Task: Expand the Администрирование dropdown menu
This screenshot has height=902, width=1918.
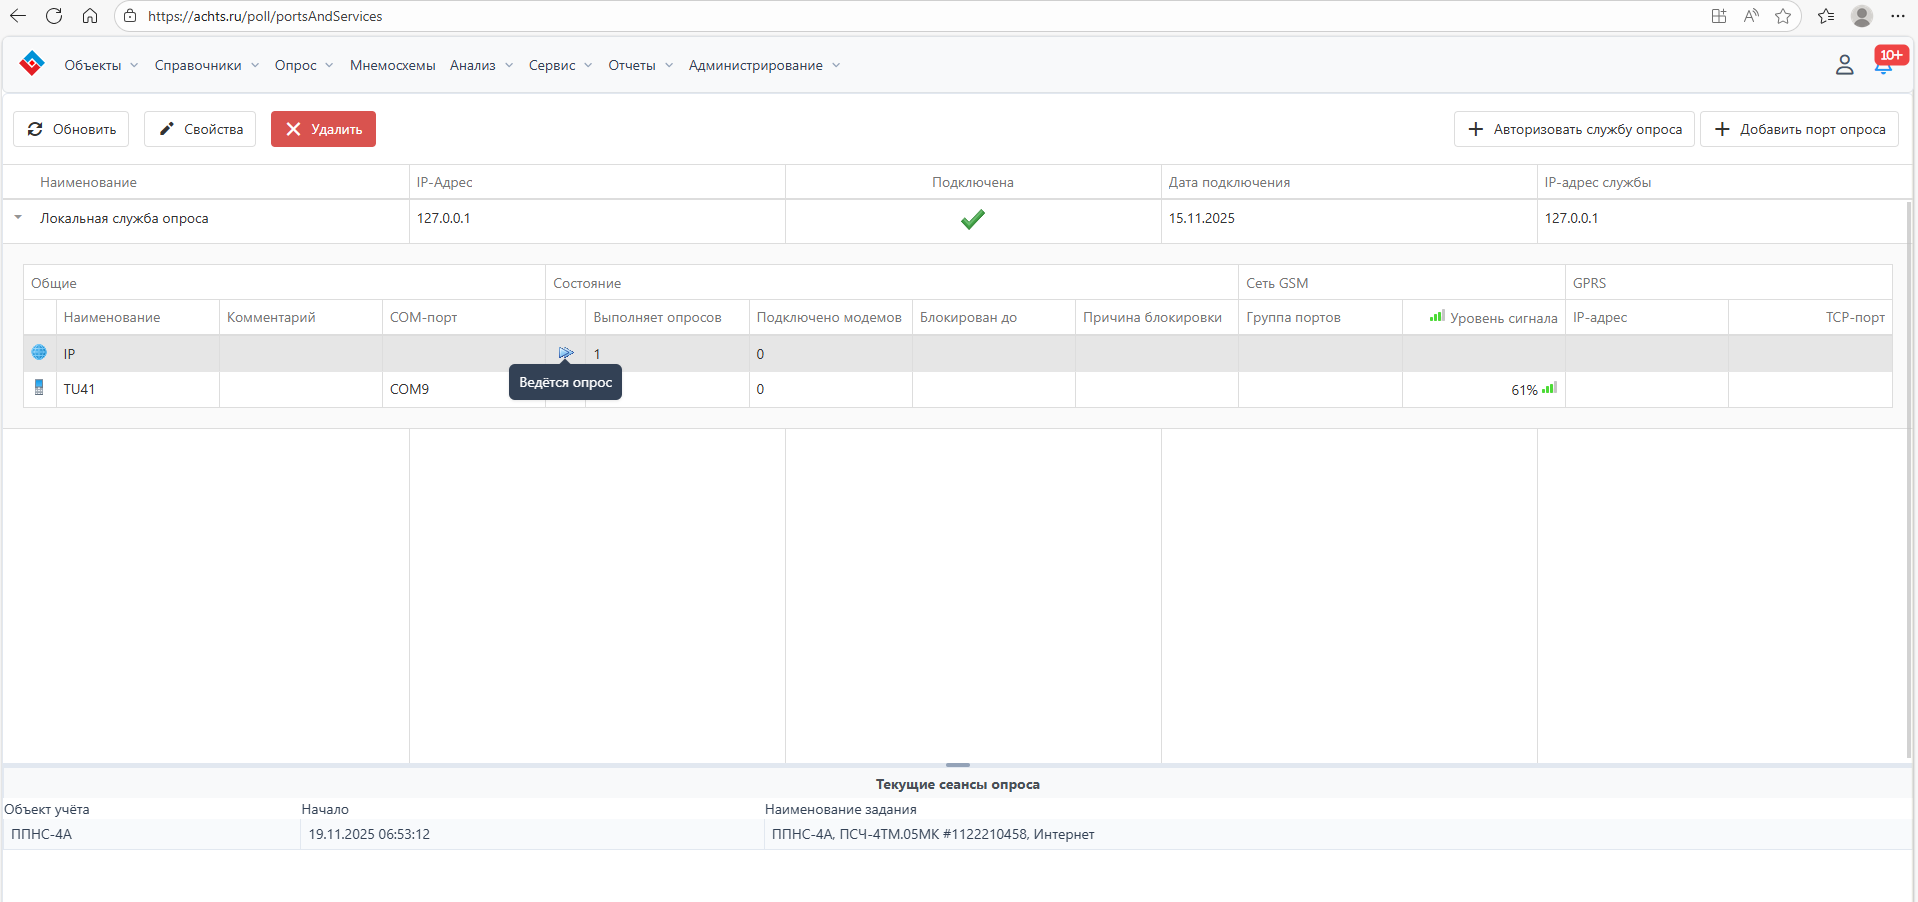Action: point(764,65)
